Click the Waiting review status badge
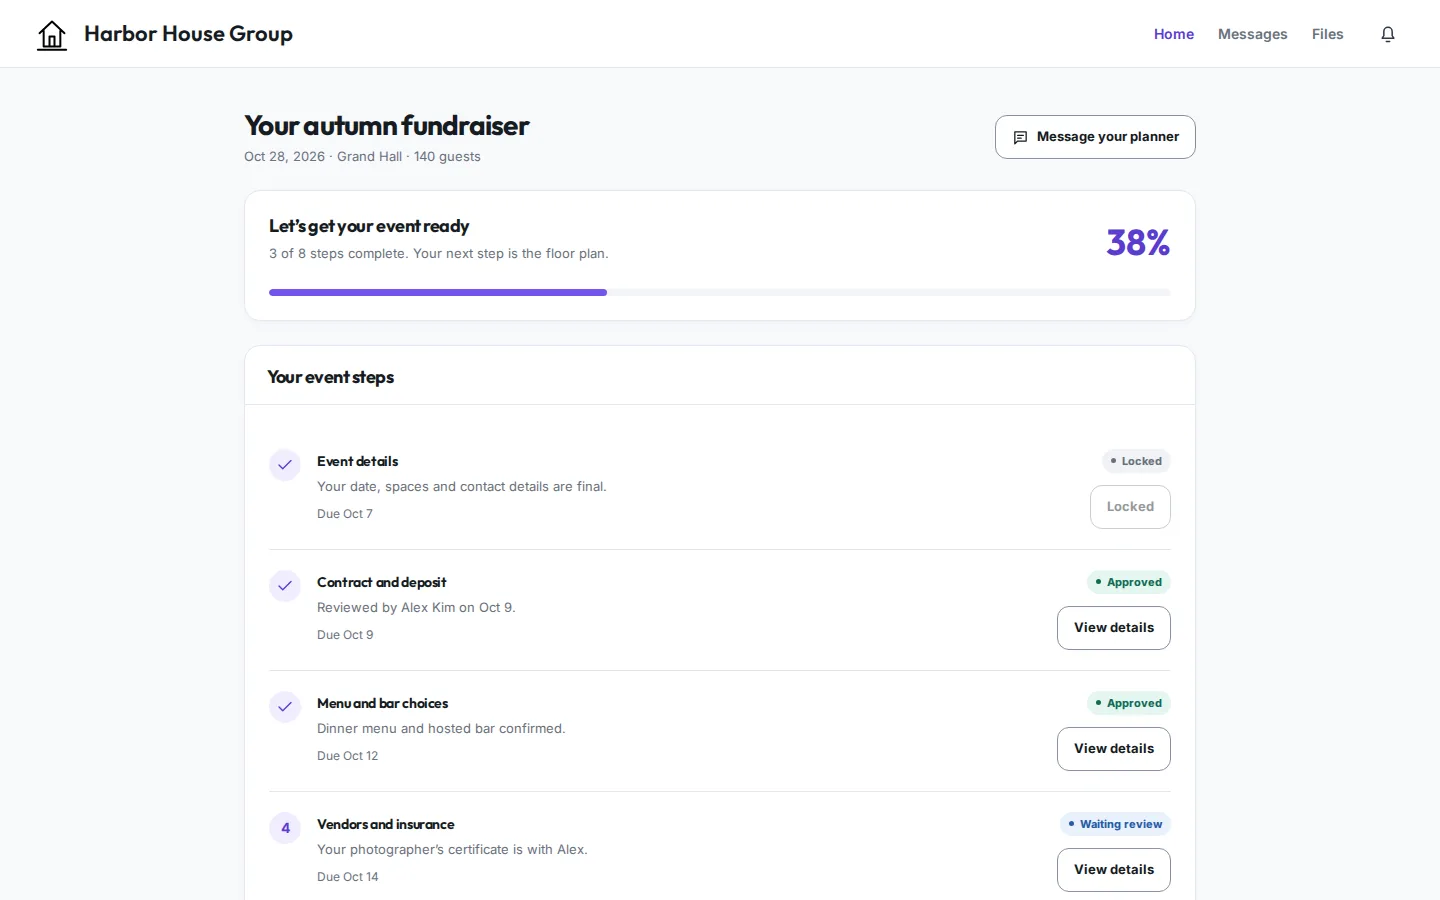 click(x=1115, y=824)
